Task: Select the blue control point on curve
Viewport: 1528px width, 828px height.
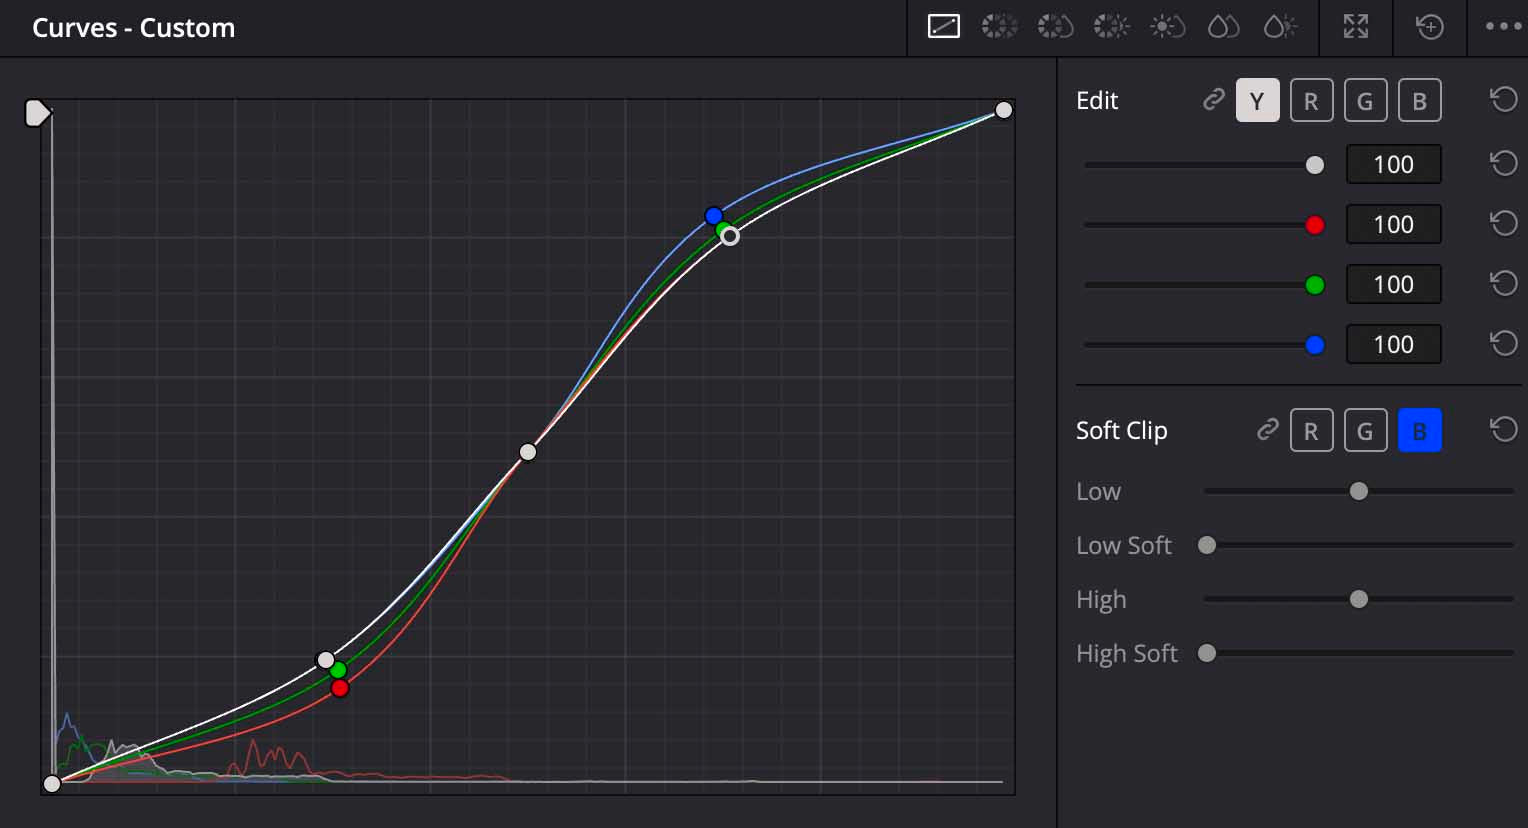Action: pyautogui.click(x=713, y=216)
